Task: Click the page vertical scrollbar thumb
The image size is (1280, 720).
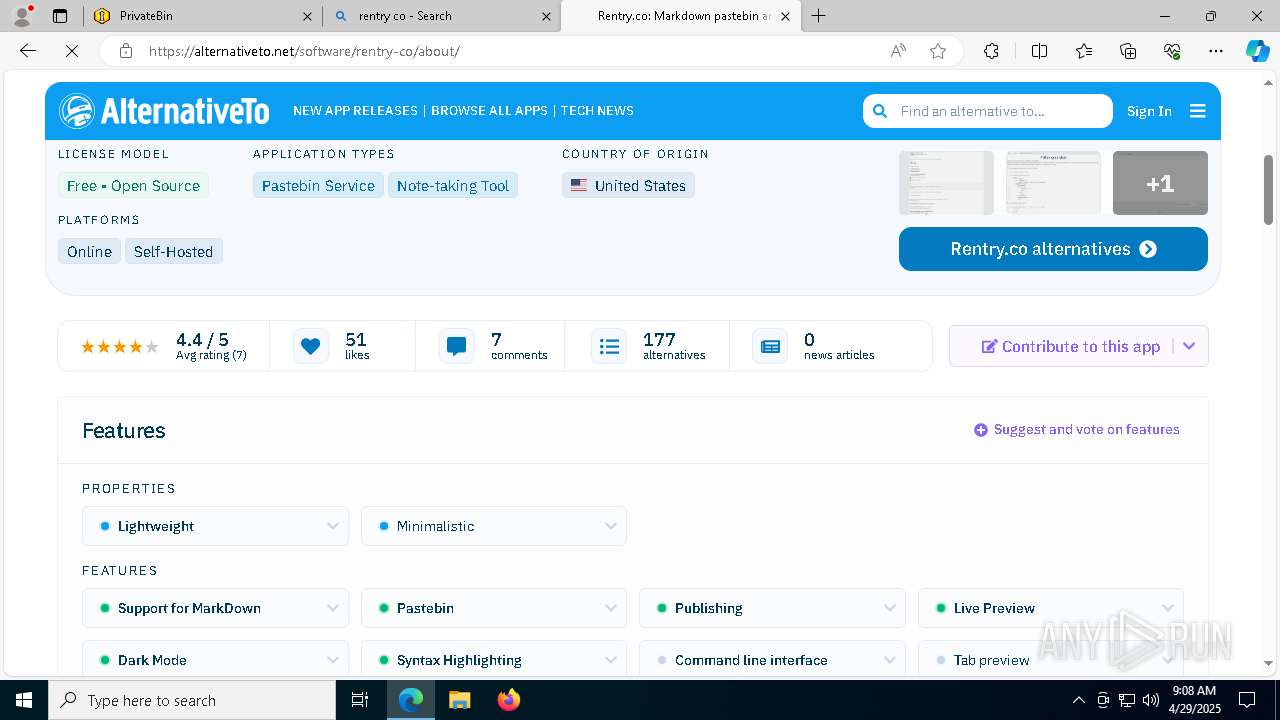Action: tap(1269, 189)
